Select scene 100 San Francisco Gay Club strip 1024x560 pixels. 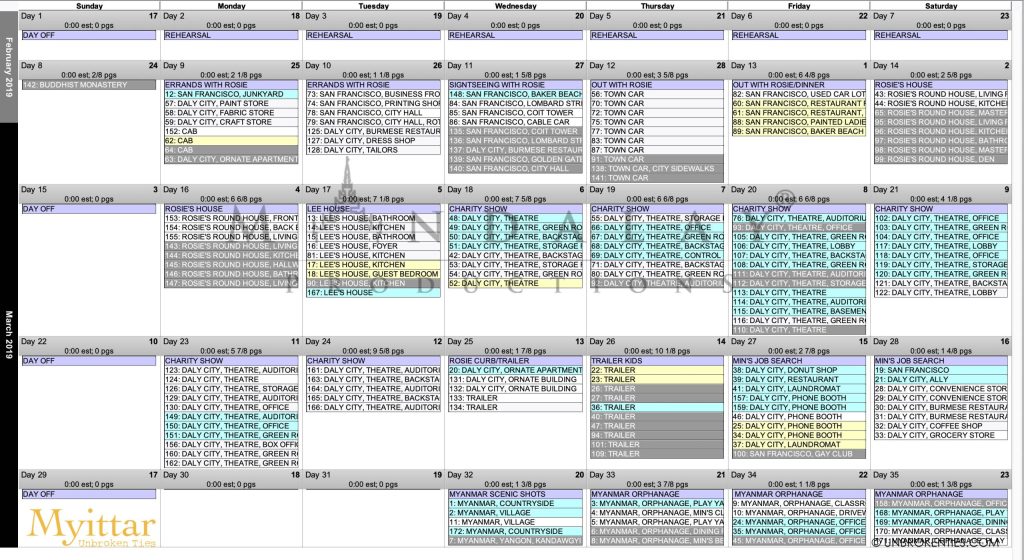click(x=799, y=454)
